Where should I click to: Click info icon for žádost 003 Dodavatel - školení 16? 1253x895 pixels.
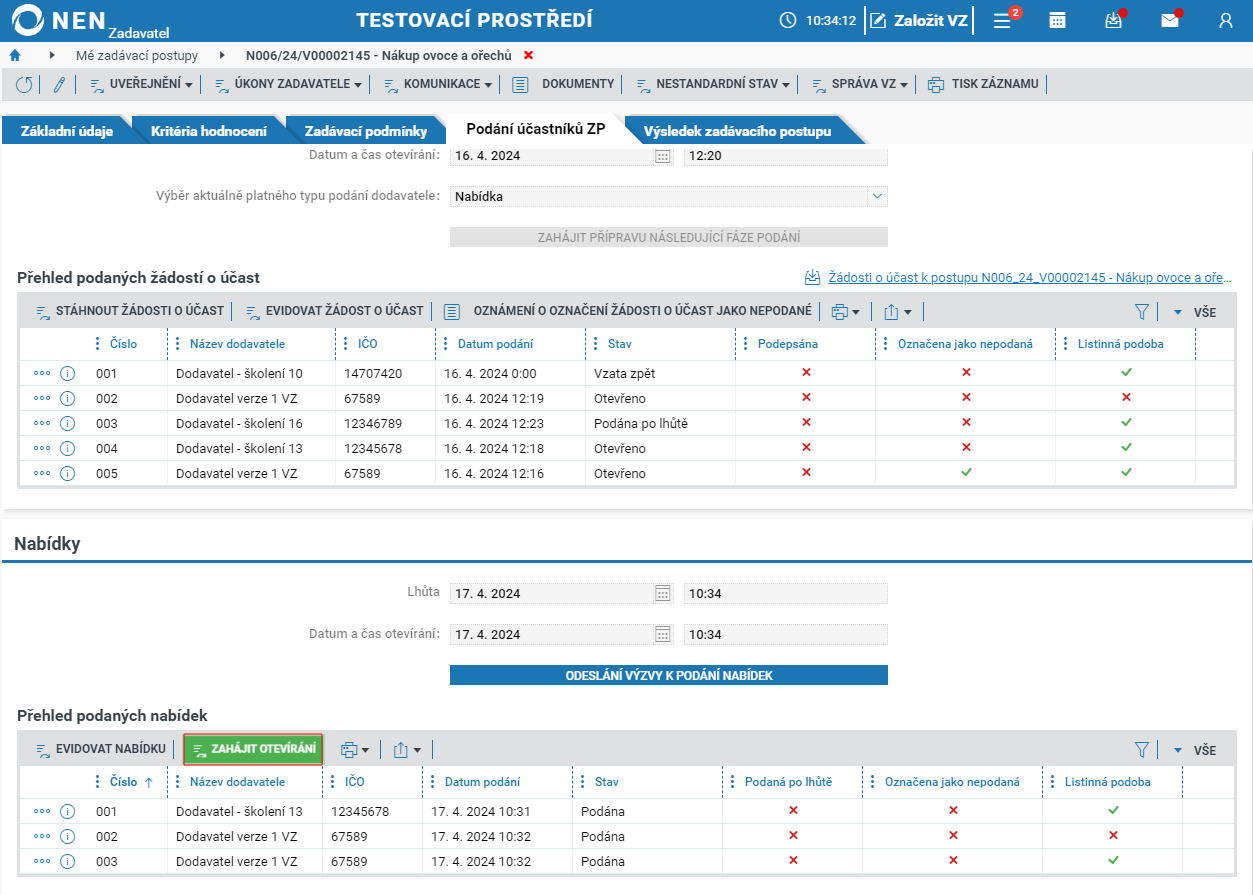pyautogui.click(x=68, y=423)
